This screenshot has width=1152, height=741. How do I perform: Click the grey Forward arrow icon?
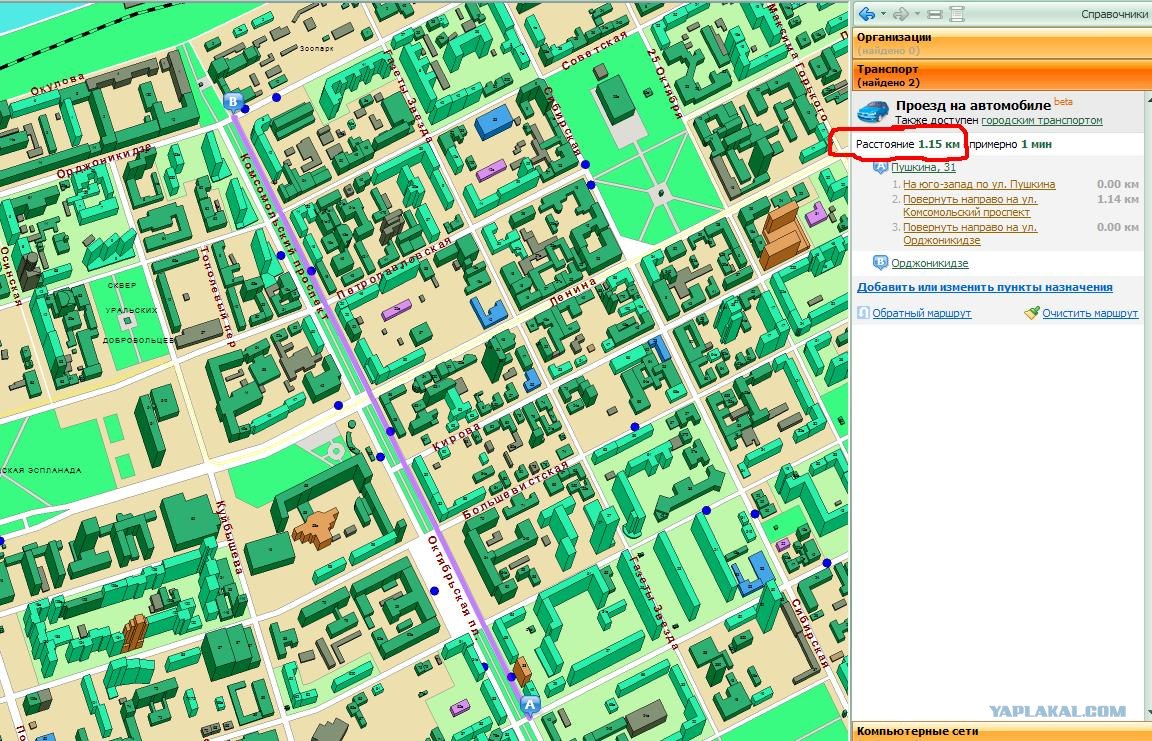(x=901, y=14)
